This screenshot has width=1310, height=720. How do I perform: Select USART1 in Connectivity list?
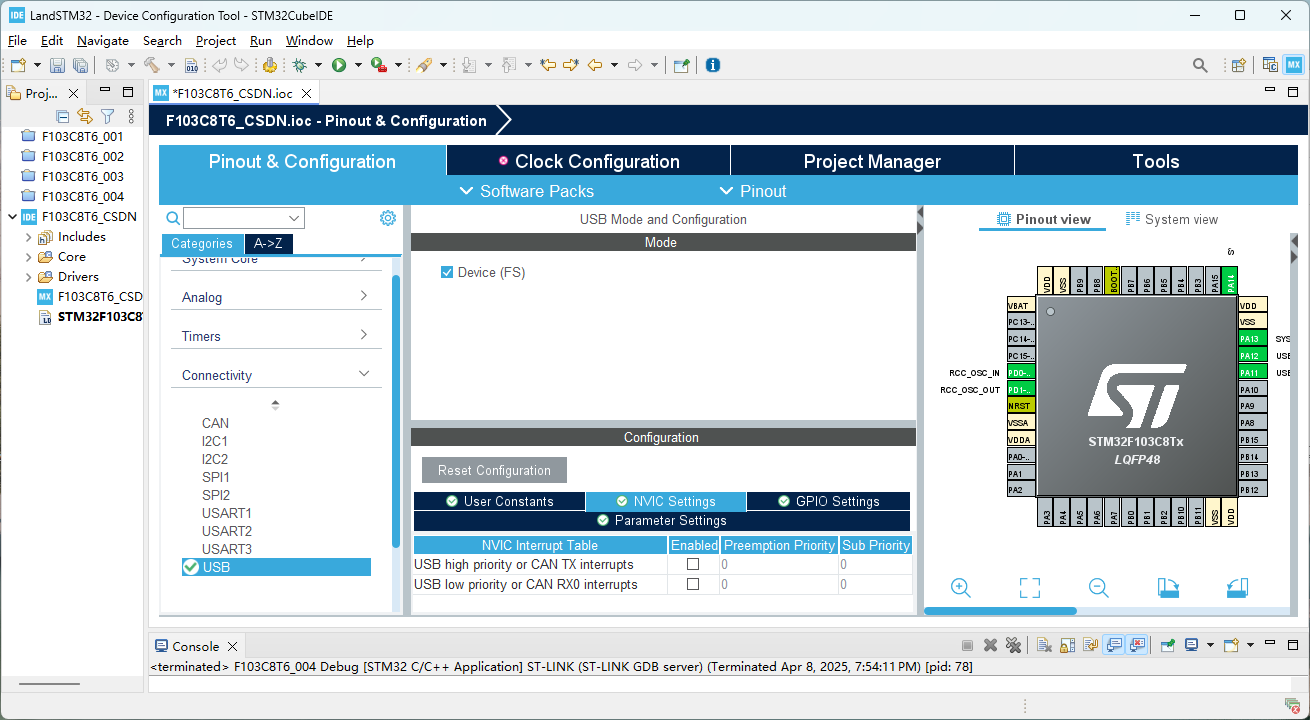(227, 513)
